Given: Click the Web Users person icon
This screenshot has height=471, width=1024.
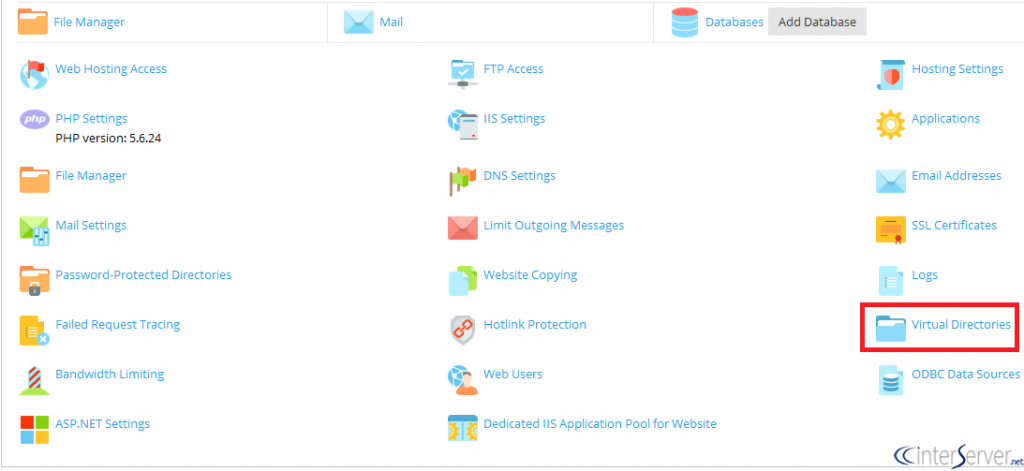Looking at the screenshot, I should tap(463, 380).
